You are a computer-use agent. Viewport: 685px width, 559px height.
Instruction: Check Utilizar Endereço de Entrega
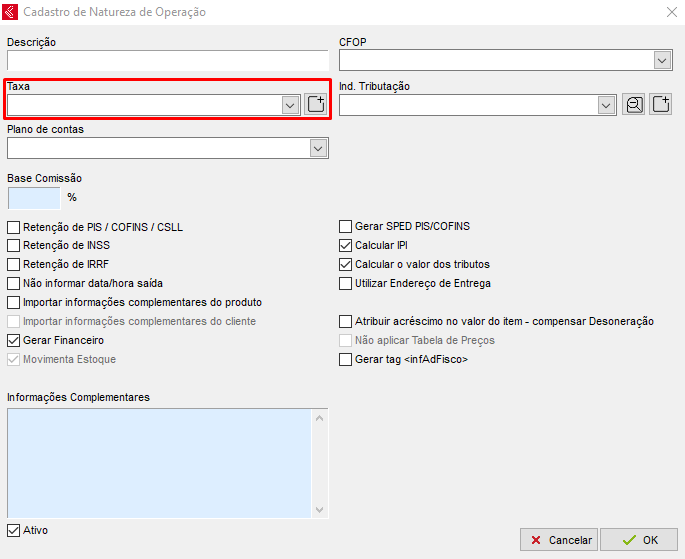346,283
